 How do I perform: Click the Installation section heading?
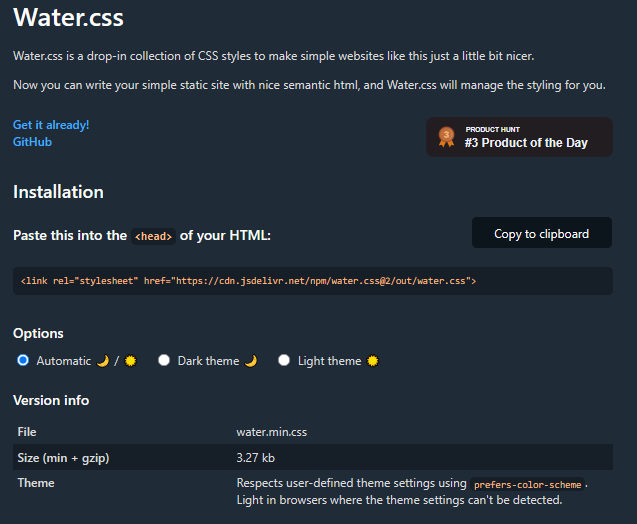point(58,192)
